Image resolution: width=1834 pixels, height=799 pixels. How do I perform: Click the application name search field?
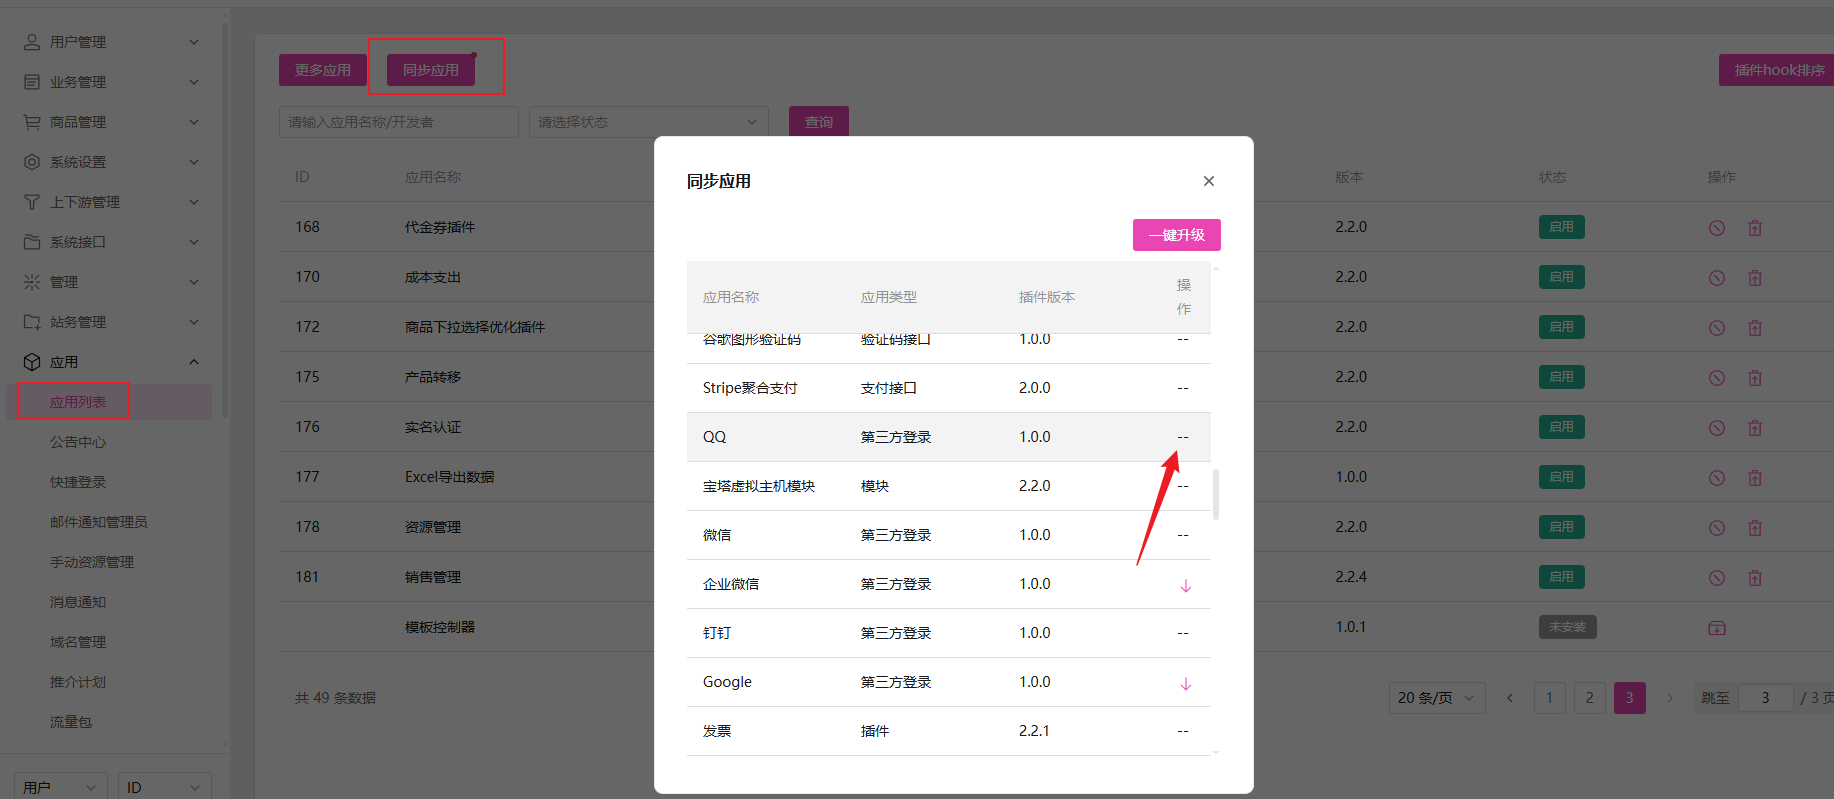tap(398, 122)
